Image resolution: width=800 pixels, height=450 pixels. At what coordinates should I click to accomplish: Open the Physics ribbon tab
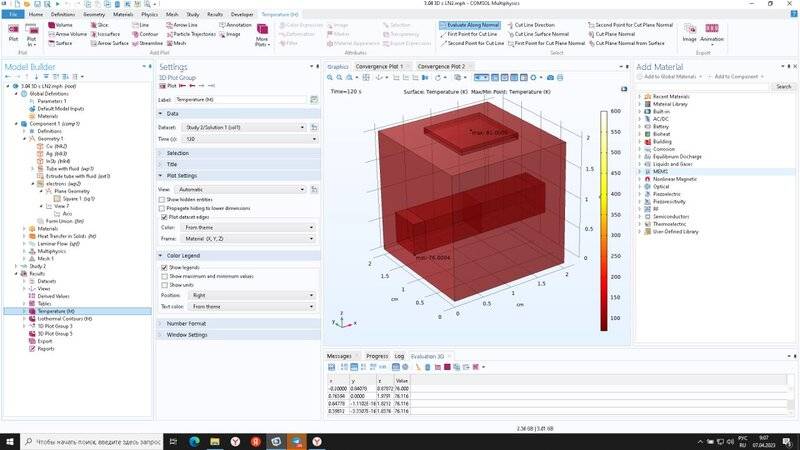[x=149, y=15]
